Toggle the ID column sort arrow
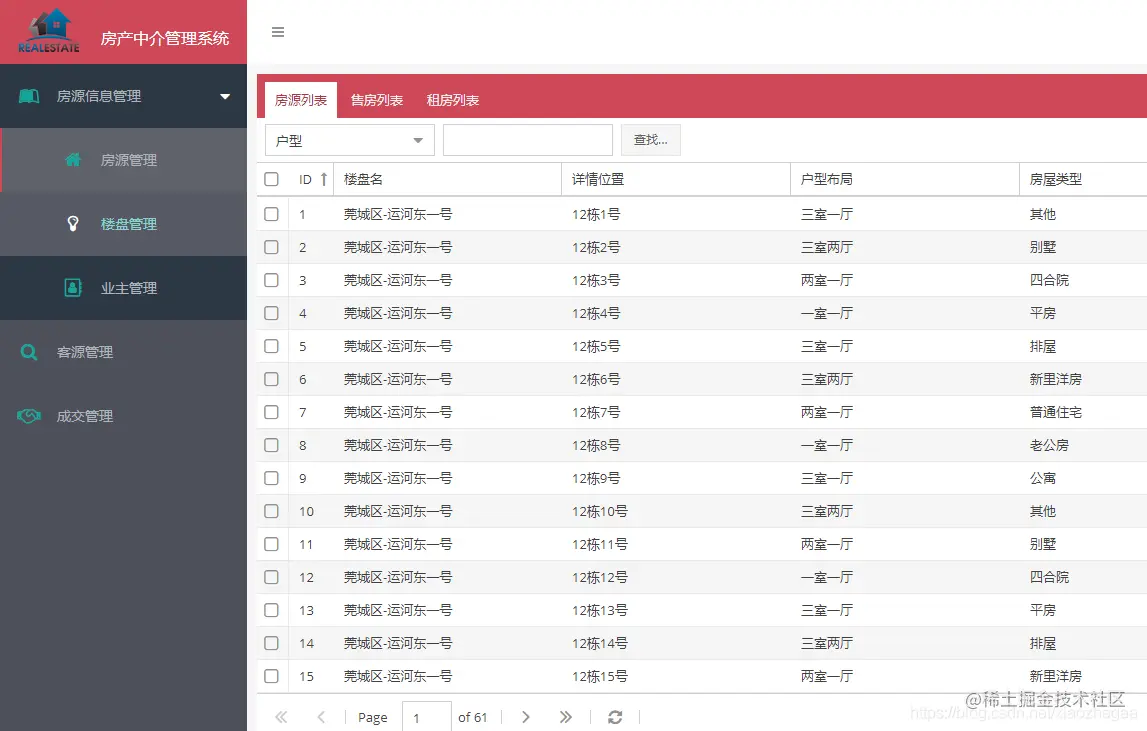The image size is (1147, 731). (x=325, y=178)
